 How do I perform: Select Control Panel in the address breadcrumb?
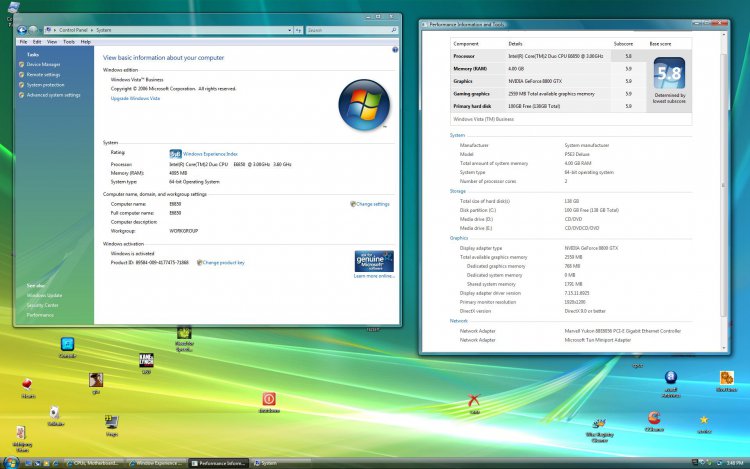coord(73,30)
